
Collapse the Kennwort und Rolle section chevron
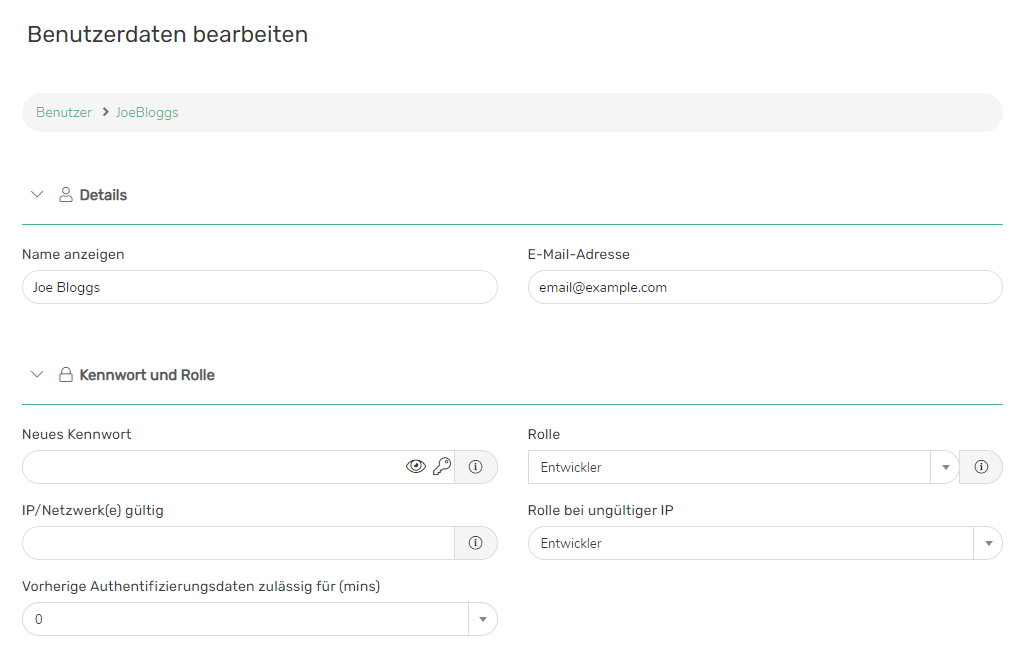pyautogui.click(x=38, y=375)
